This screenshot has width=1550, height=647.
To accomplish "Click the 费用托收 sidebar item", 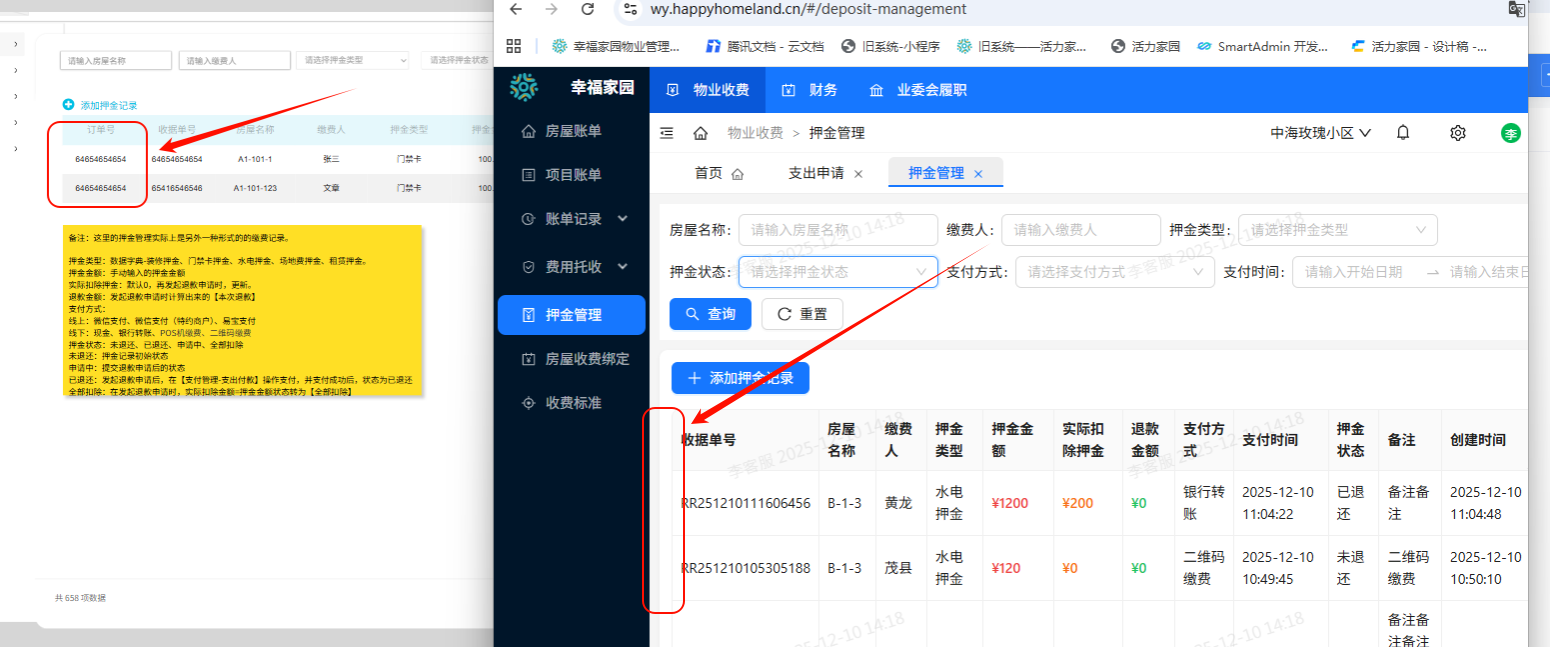I will click(571, 267).
